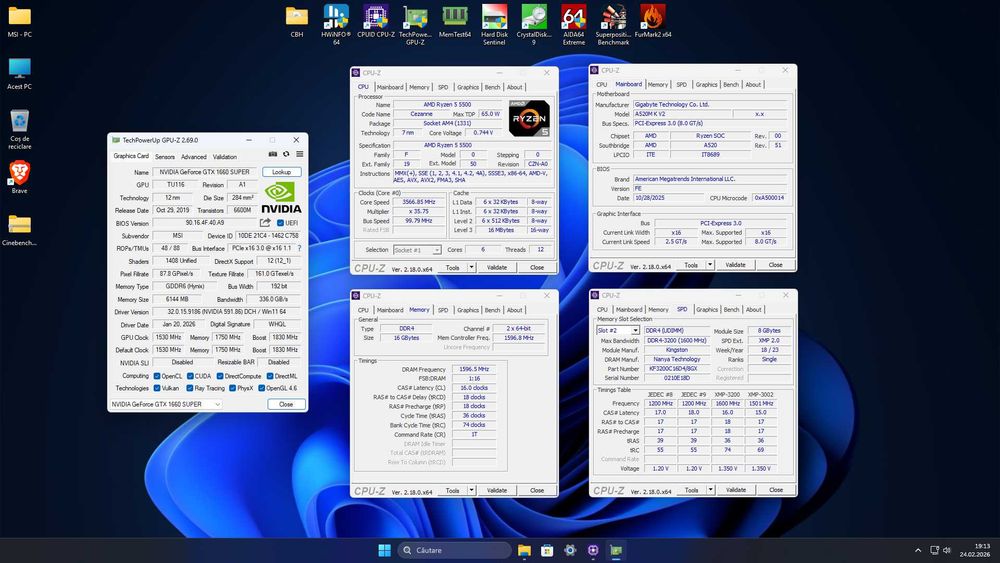Open CrystalDiskInfo desktop shortcut
Screen dimensions: 1000x563
click(534, 24)
